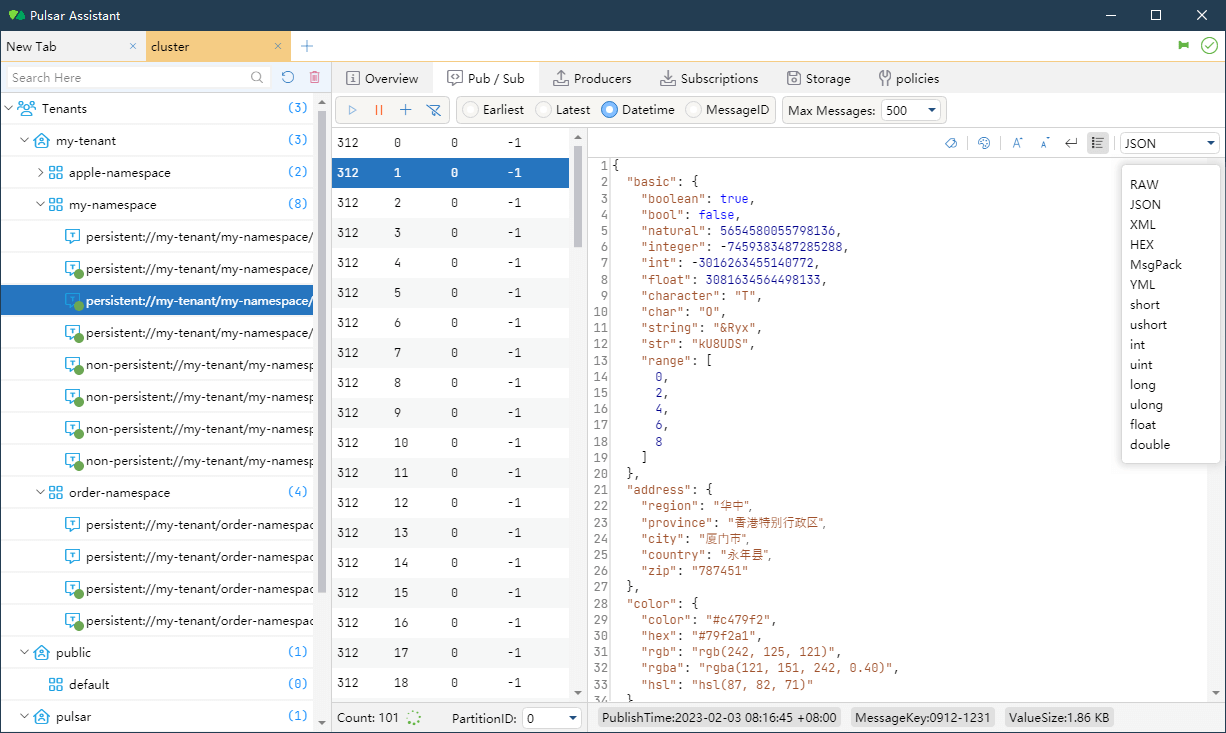Select the Earliest radio button

pos(470,110)
